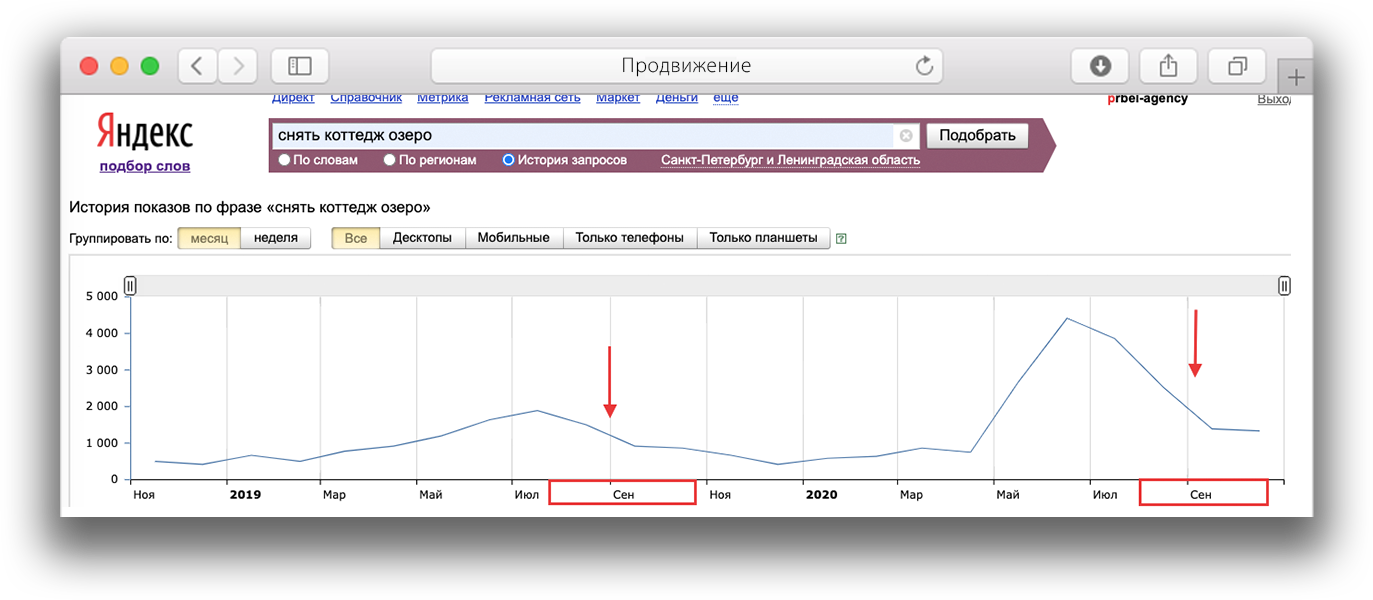Click the heading "История показов по фразе"
The image size is (1373, 600).
point(167,207)
